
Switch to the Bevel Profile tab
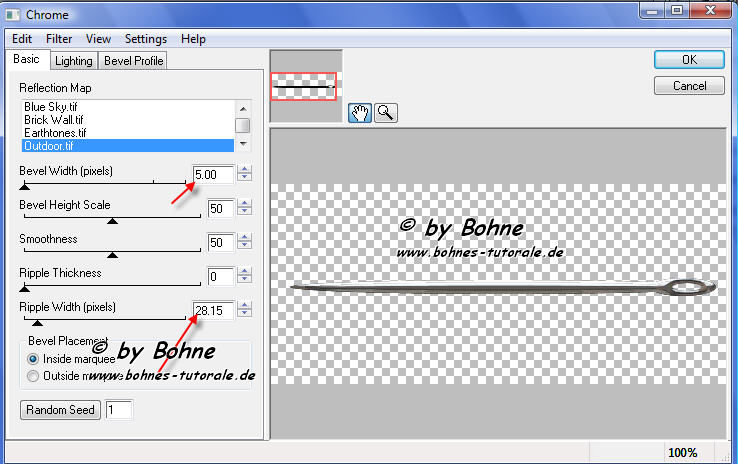pos(134,61)
